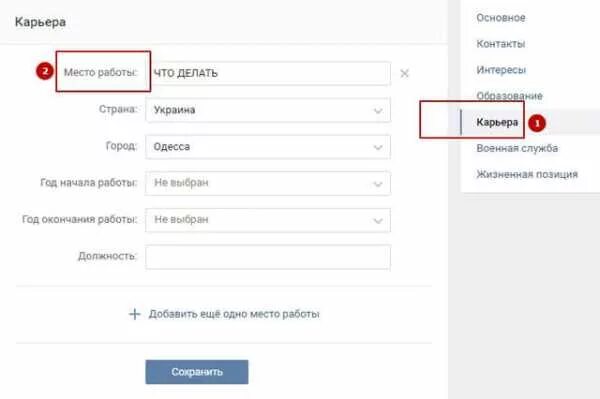600x399 pixels.
Task: Expand the Город dropdown arrow
Action: tap(378, 148)
